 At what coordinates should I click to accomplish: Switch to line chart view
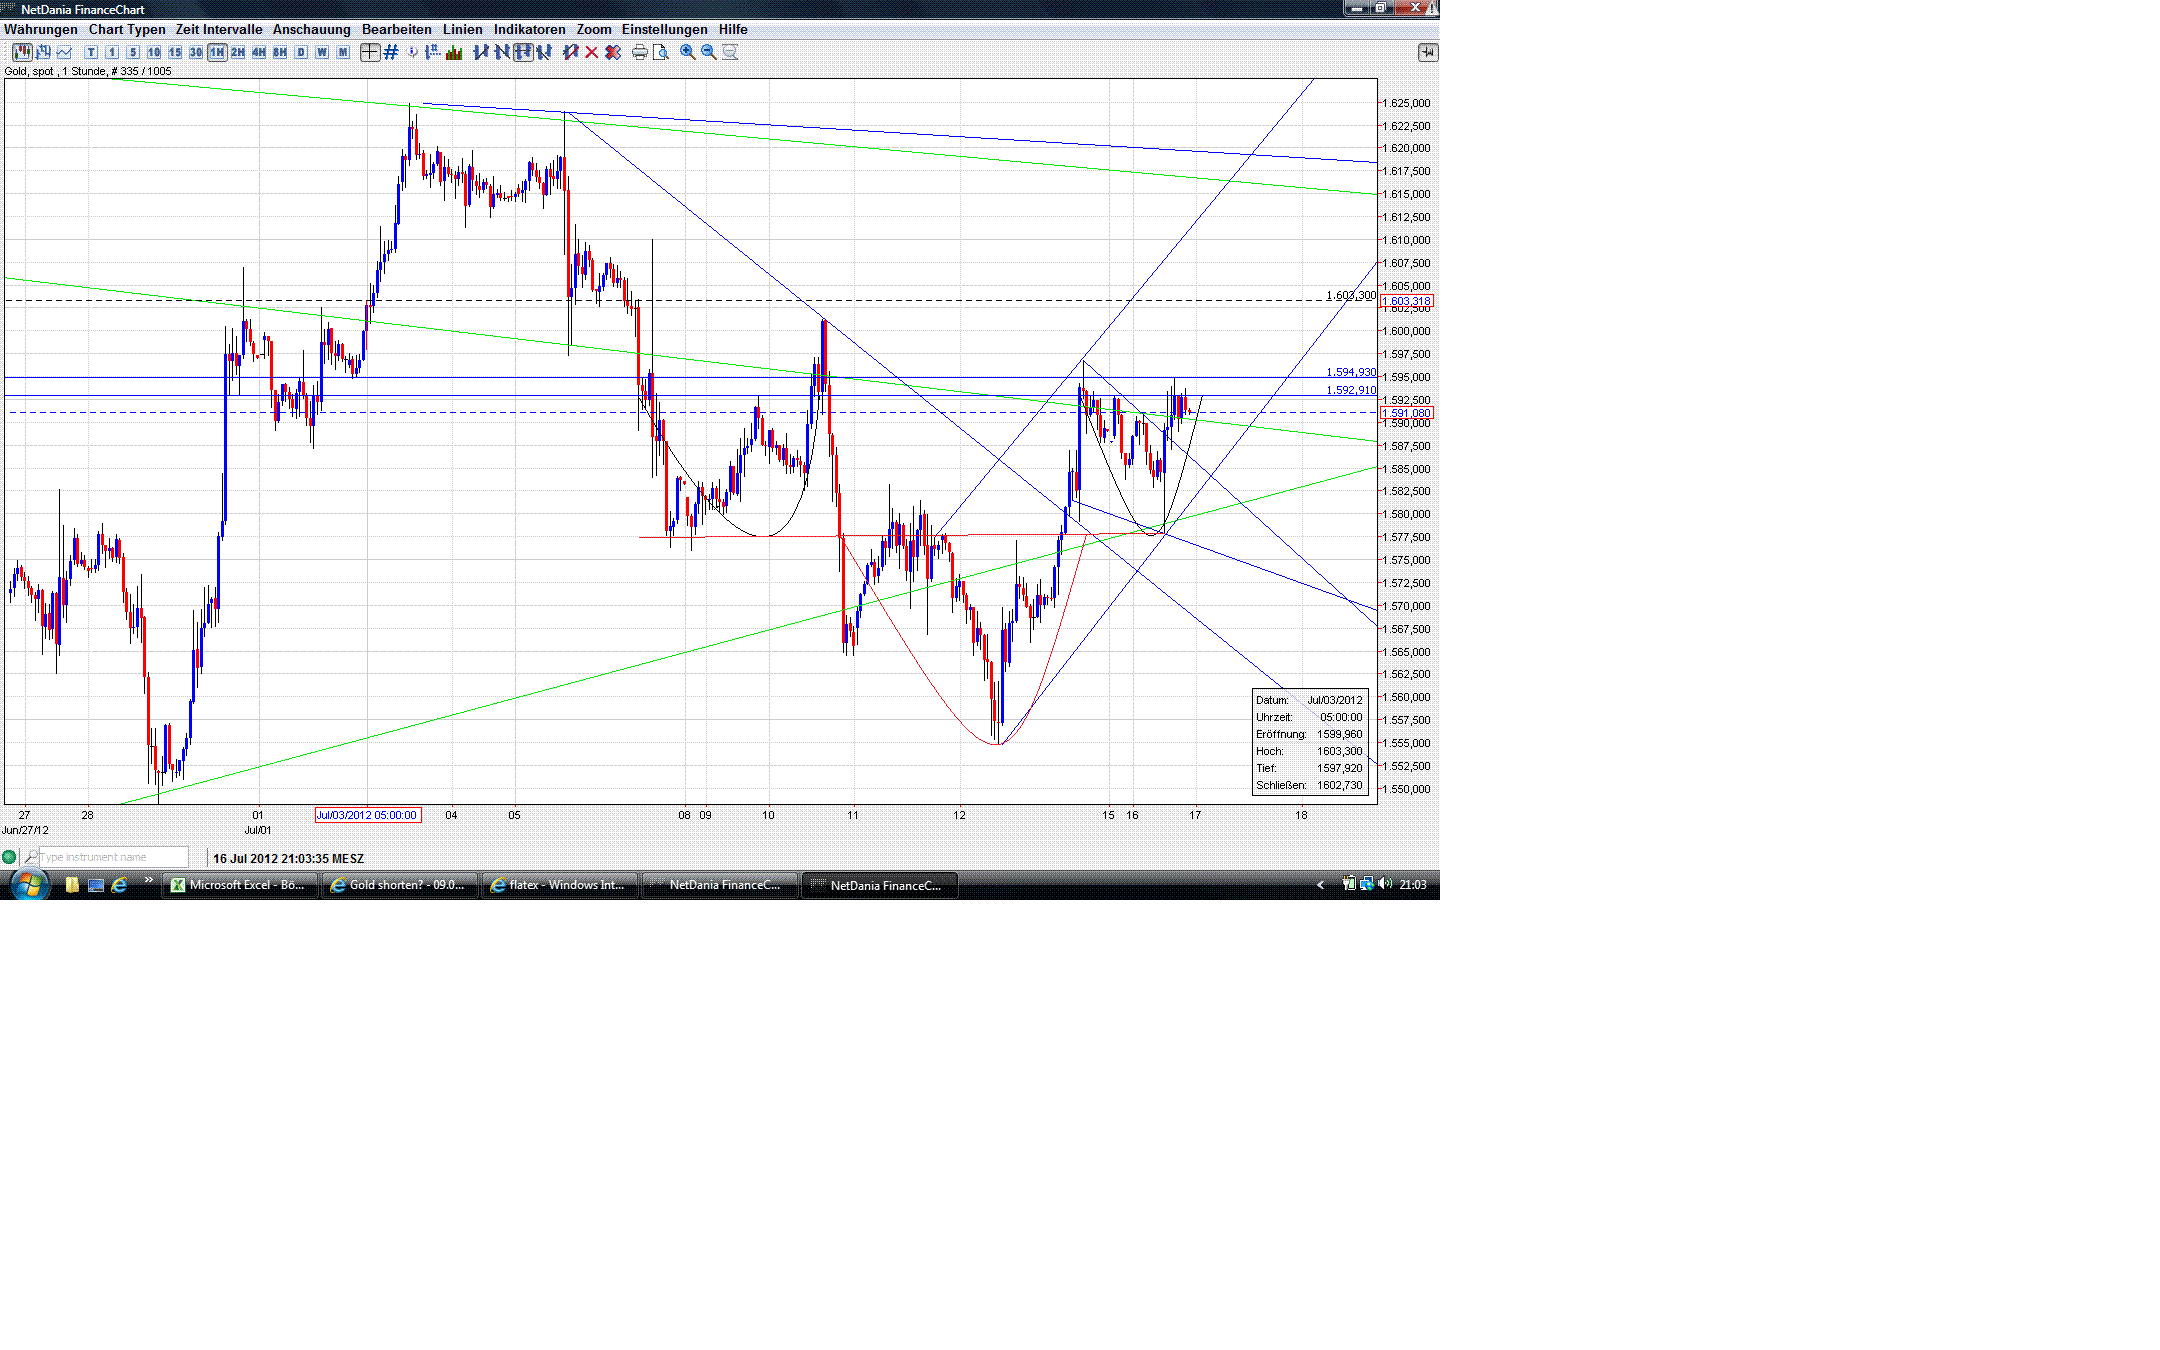pos(62,52)
